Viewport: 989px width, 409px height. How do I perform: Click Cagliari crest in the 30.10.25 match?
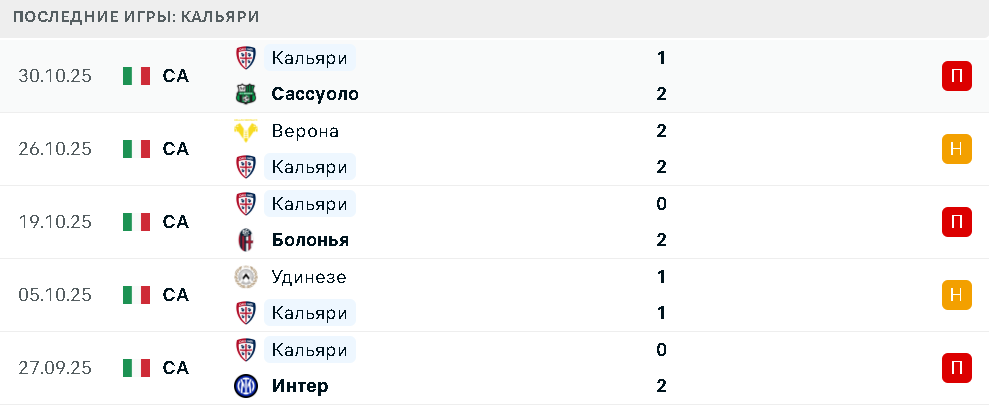click(244, 58)
